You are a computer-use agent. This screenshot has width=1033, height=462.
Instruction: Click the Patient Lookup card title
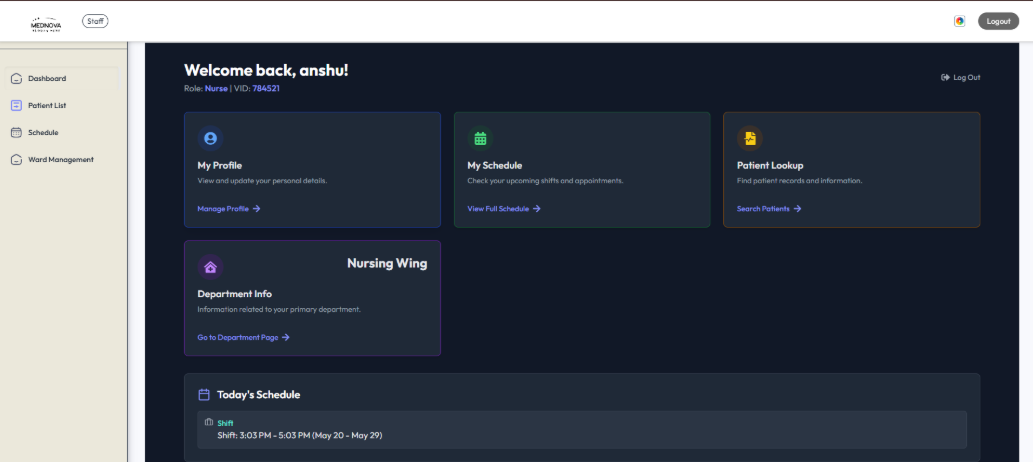point(770,165)
